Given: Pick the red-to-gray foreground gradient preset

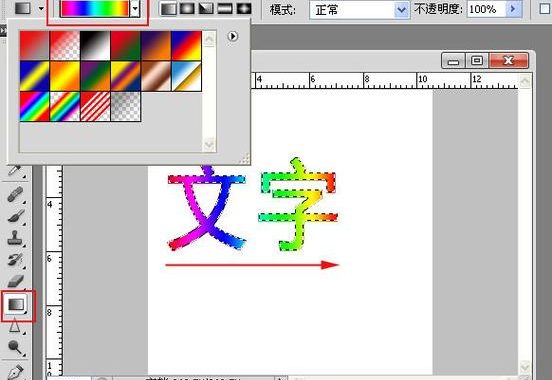Looking at the screenshot, I should [x=34, y=46].
